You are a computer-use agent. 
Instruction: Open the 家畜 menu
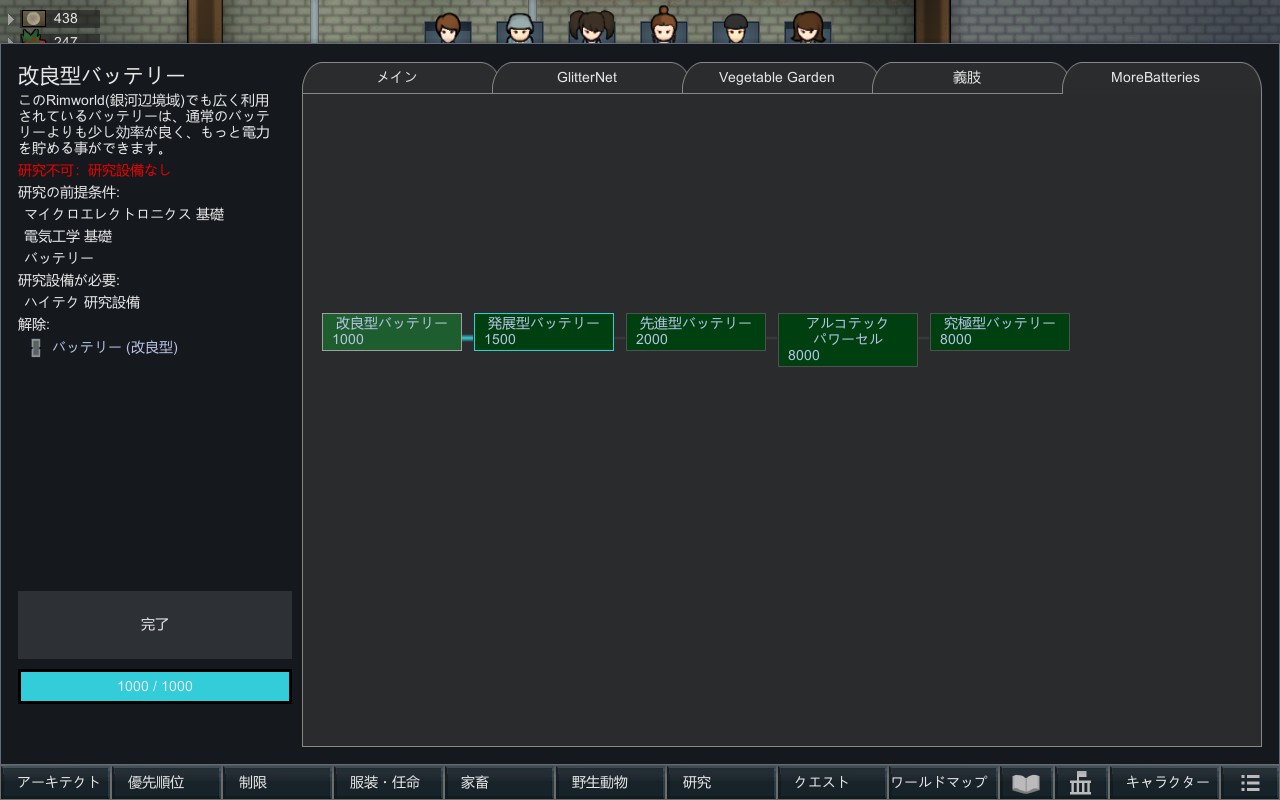[499, 783]
